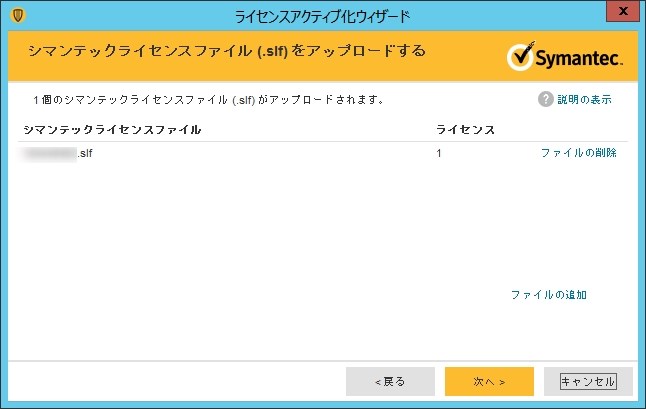
Task: Cancel the wizard with キャンセル button
Action: (588, 382)
